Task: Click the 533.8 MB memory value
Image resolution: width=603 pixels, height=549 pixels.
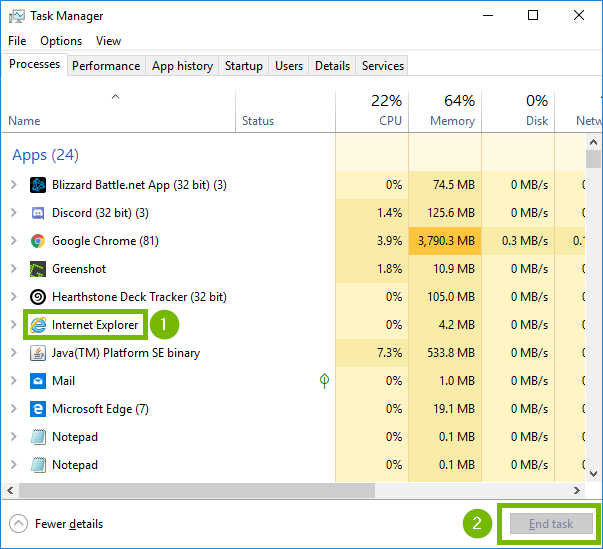Action: click(x=451, y=353)
